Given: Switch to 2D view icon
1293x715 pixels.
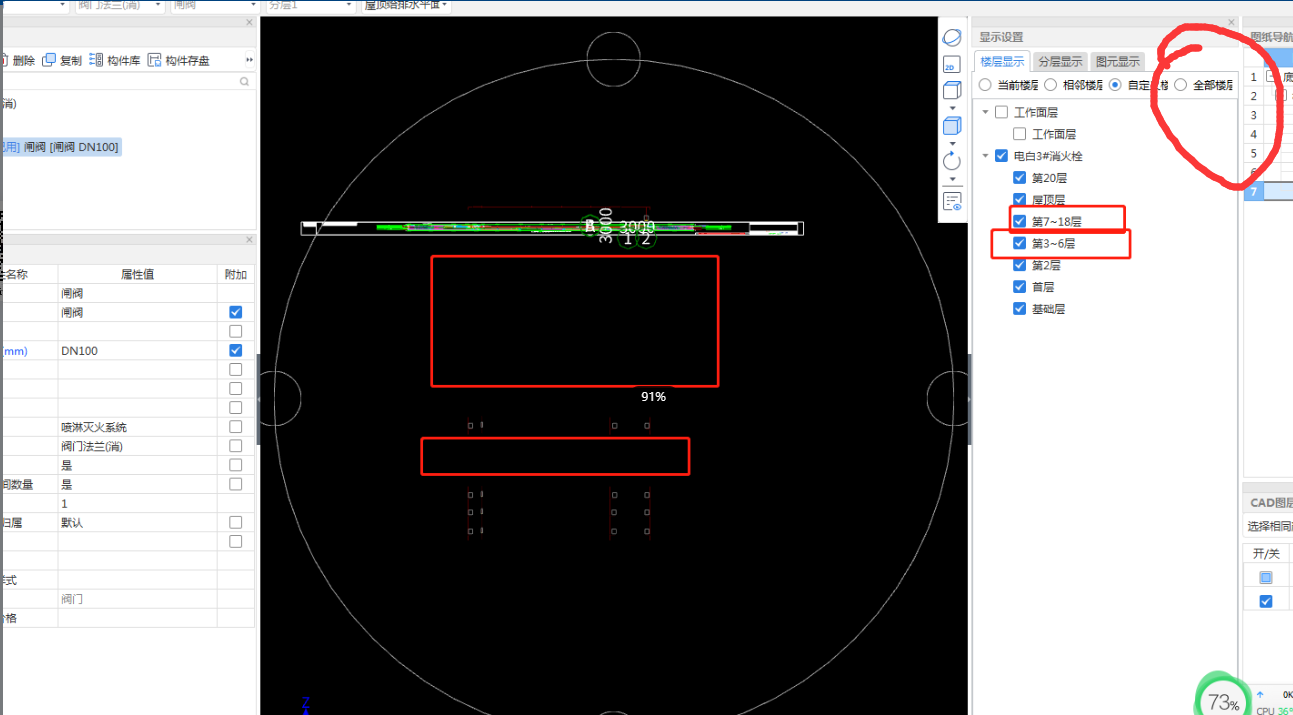Looking at the screenshot, I should pos(952,65).
